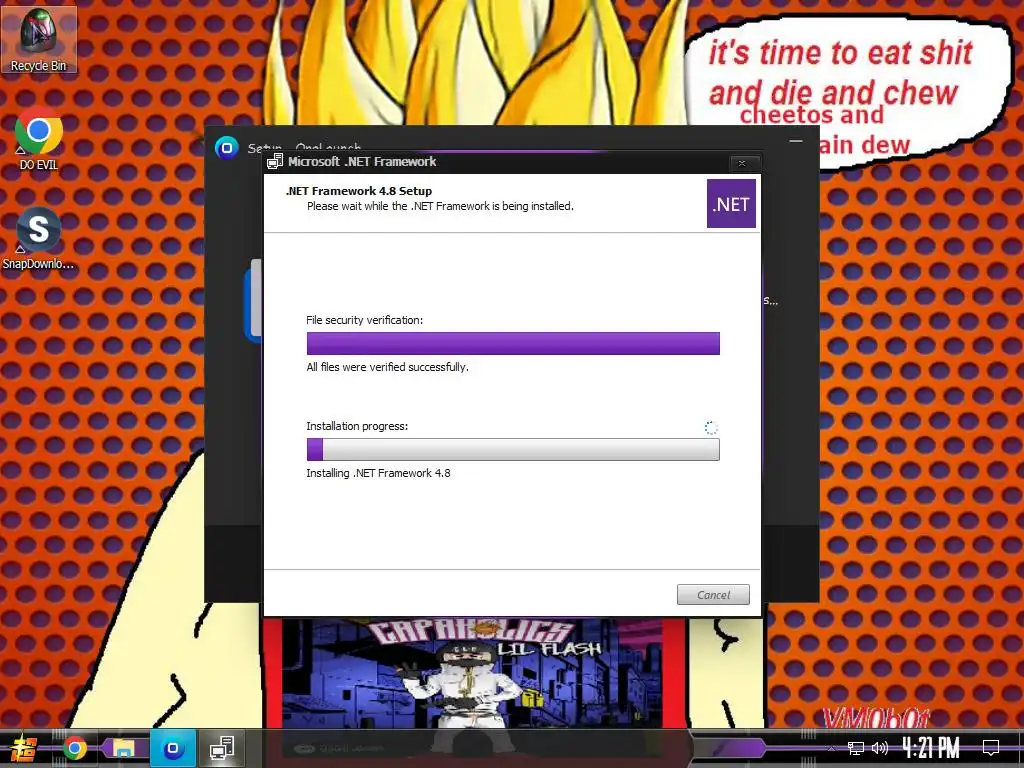Open the volume speaker tray icon
This screenshot has width=1024, height=768.
click(x=880, y=748)
